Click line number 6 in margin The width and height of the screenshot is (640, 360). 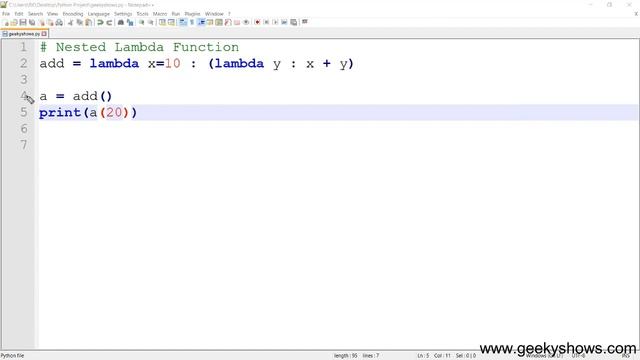(24, 129)
